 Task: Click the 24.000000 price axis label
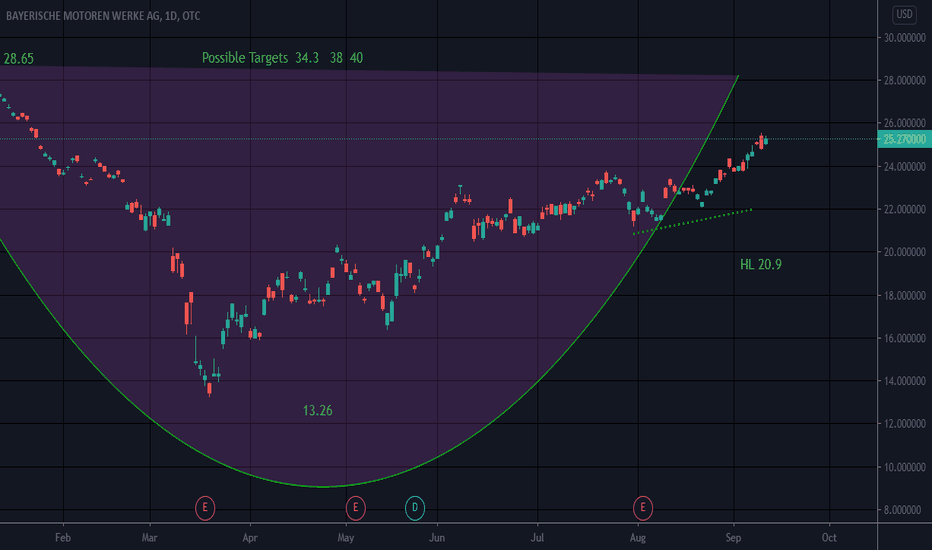coord(905,166)
